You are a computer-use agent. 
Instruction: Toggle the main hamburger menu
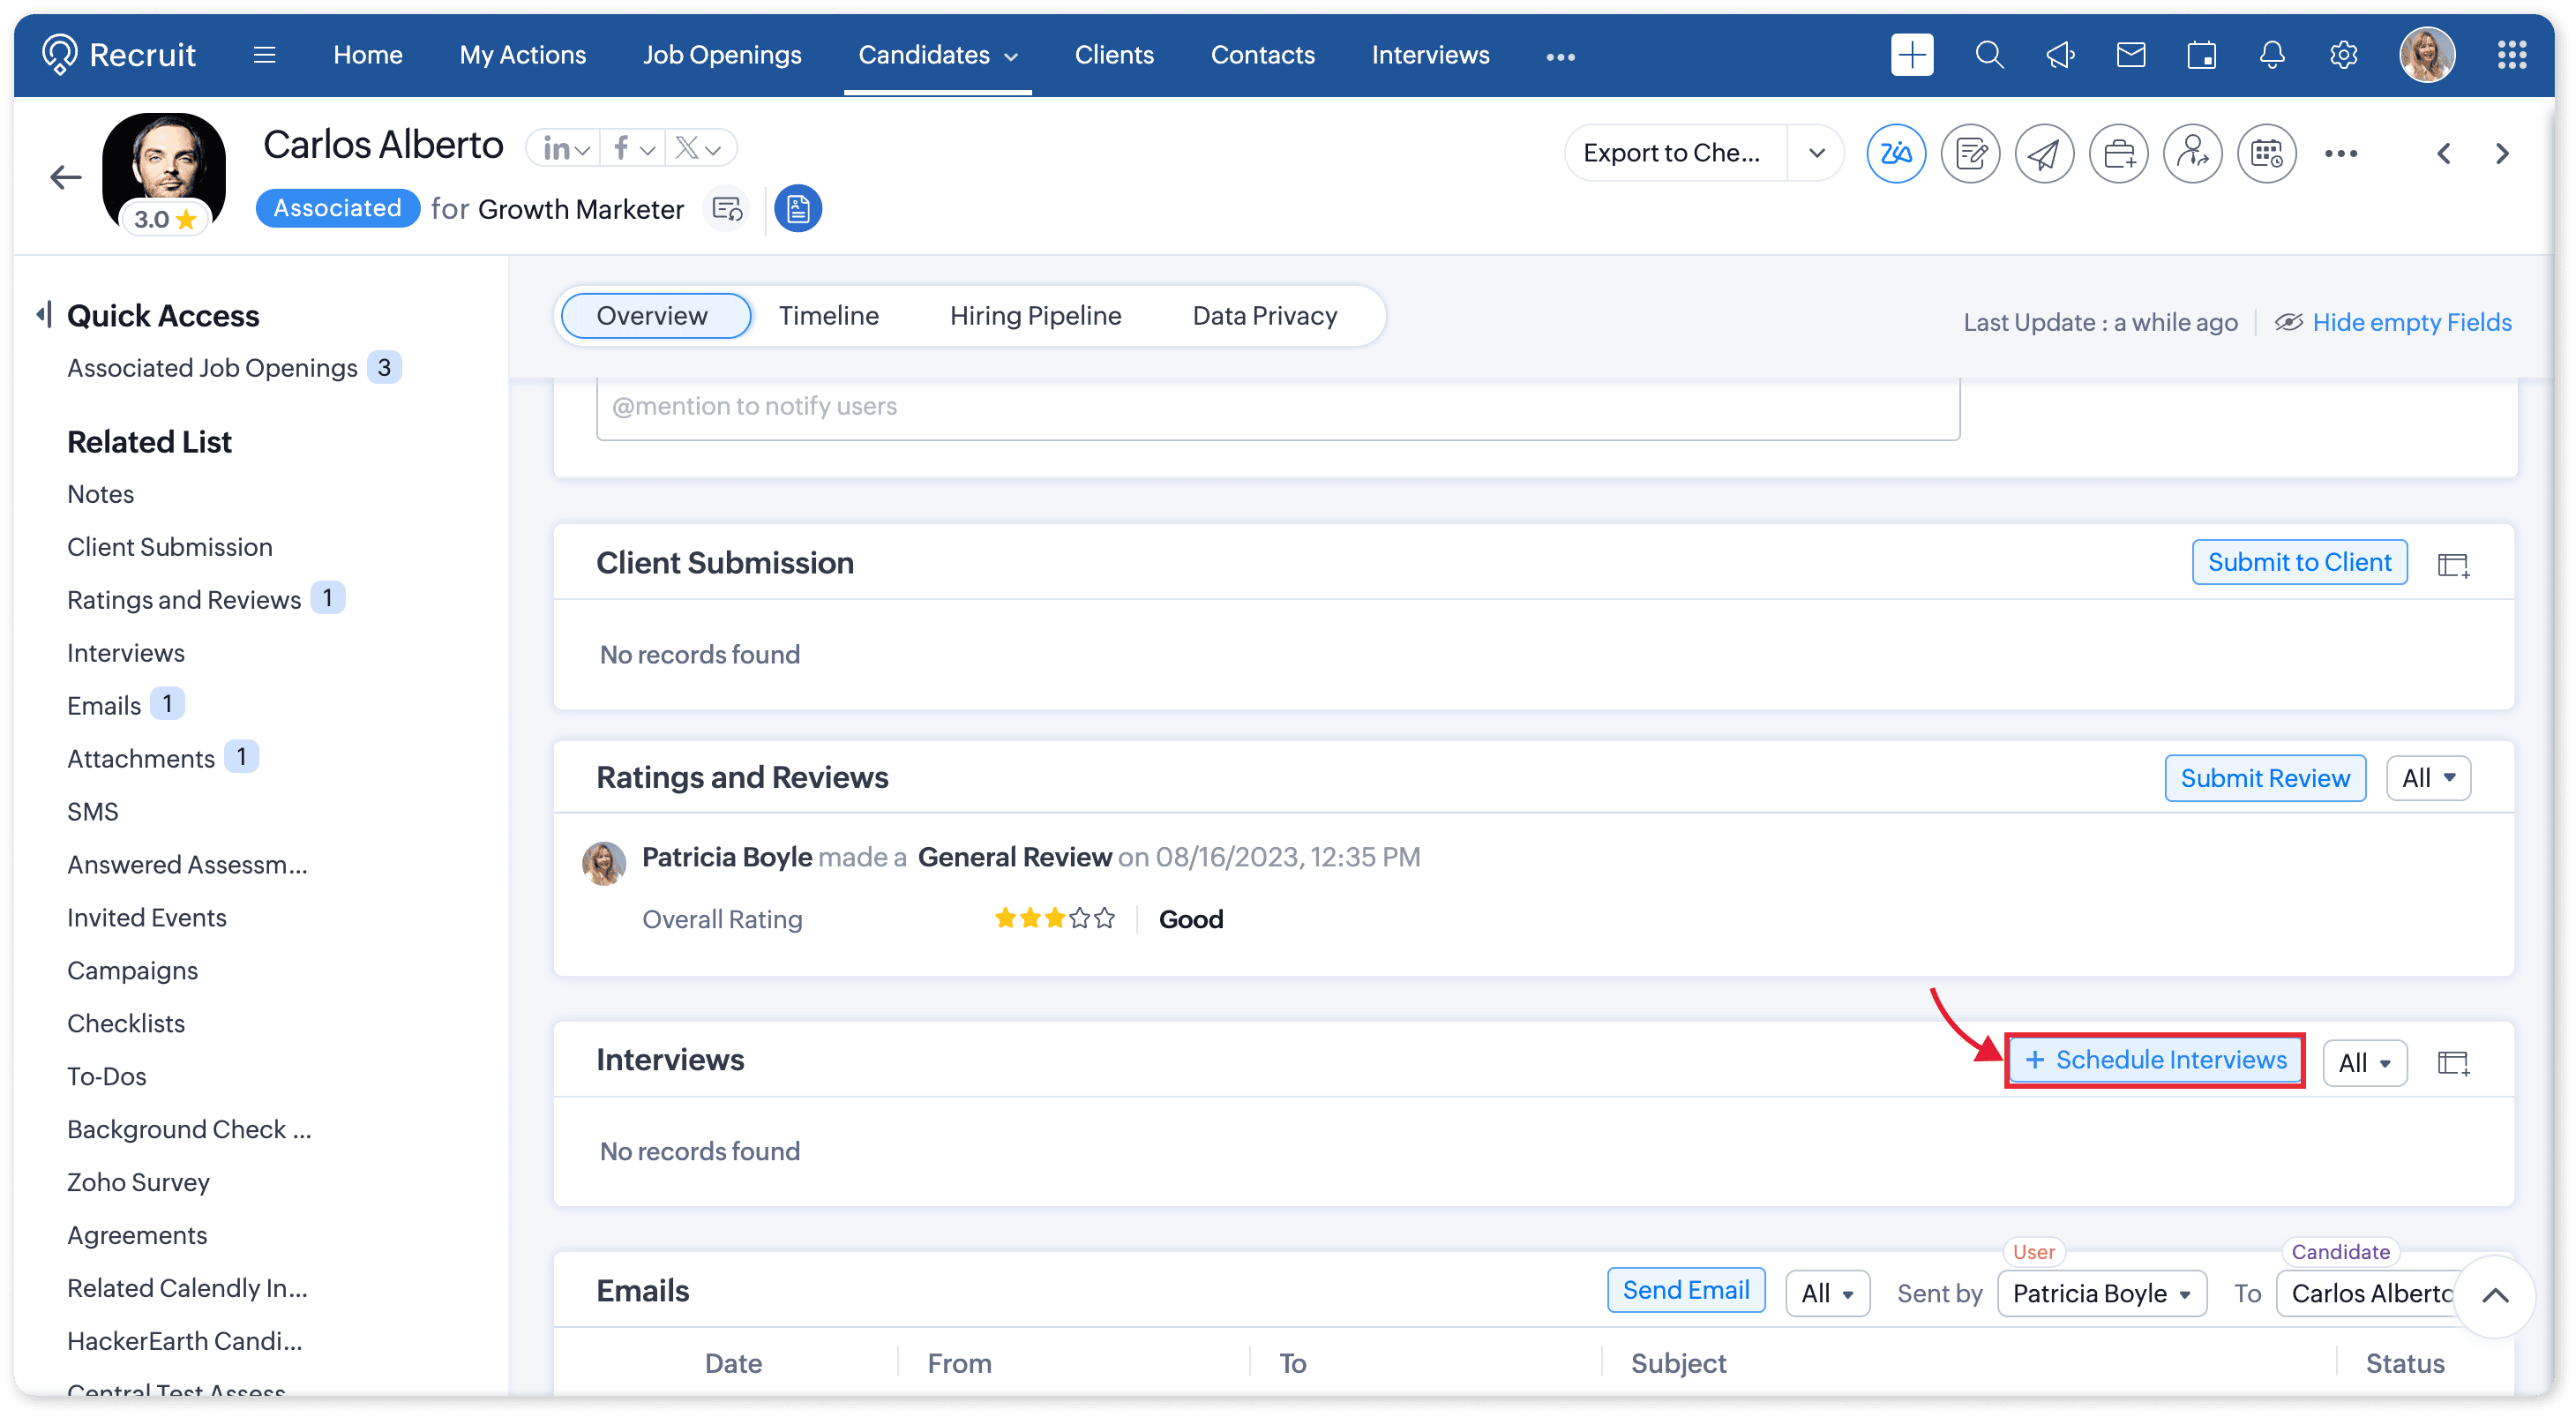264,55
